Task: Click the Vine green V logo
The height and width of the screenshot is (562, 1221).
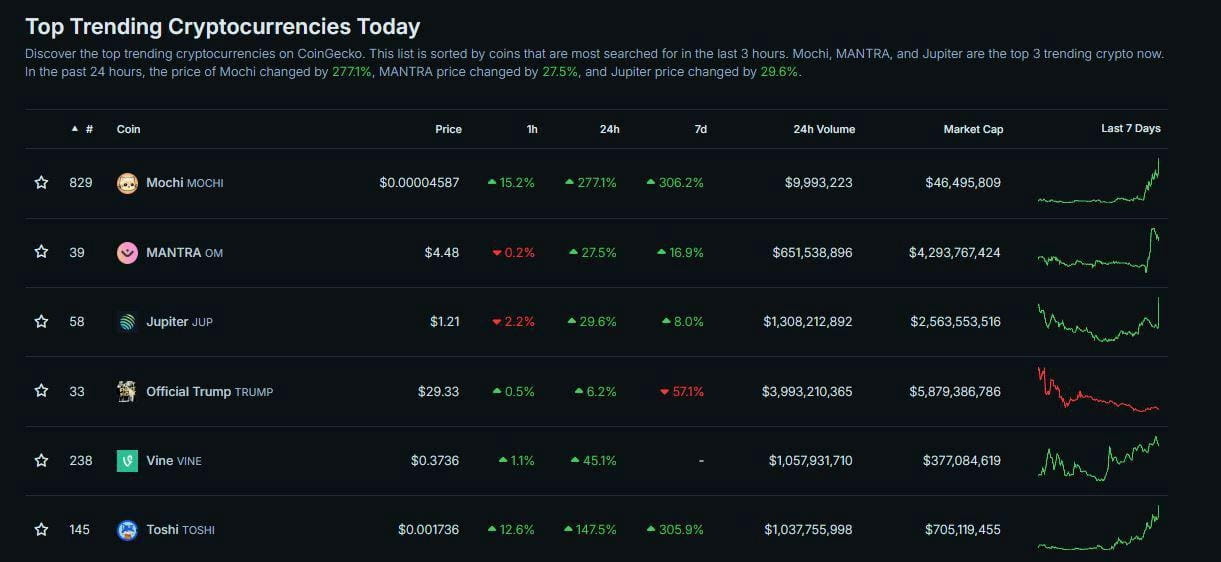Action: 127,461
